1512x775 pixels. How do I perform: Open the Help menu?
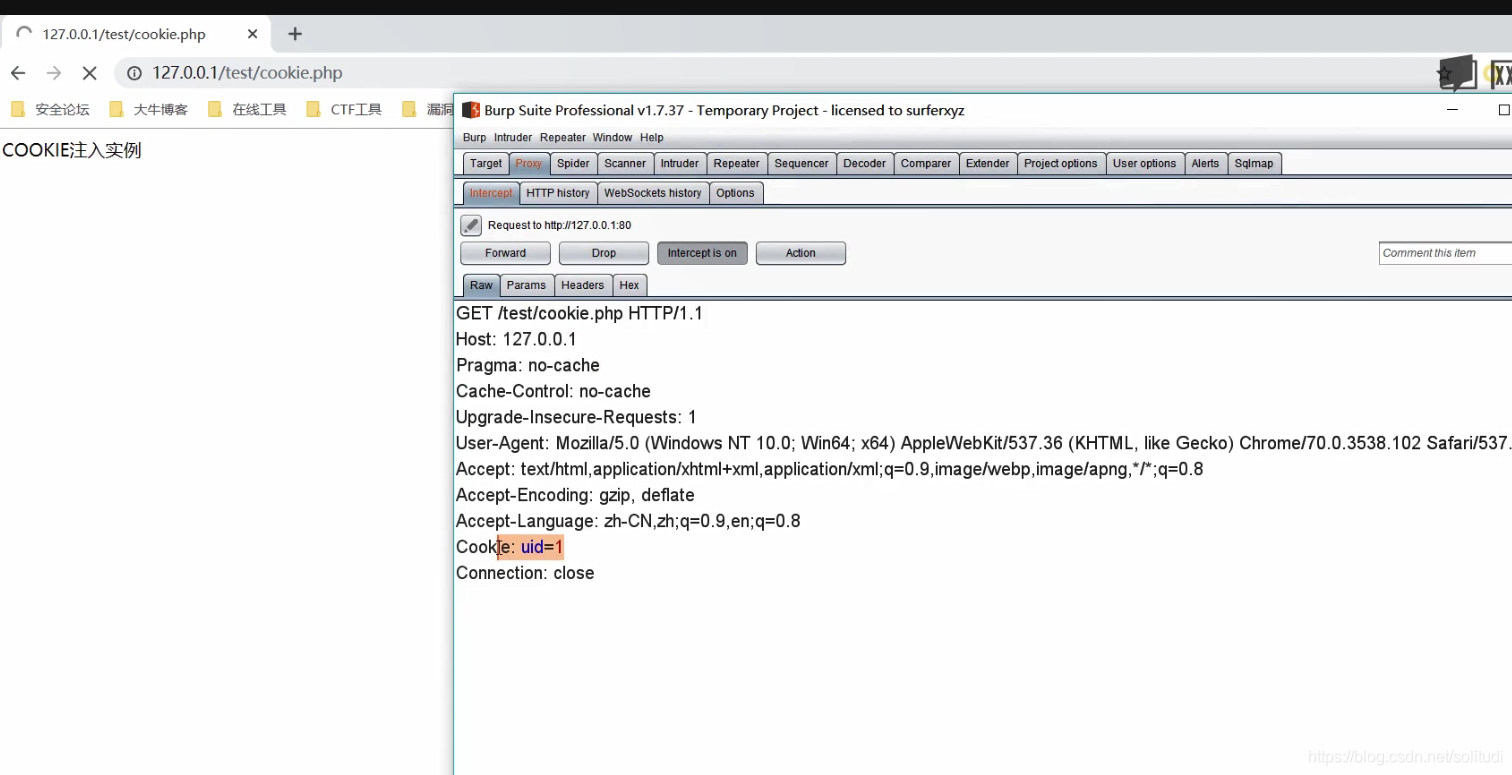[652, 138]
